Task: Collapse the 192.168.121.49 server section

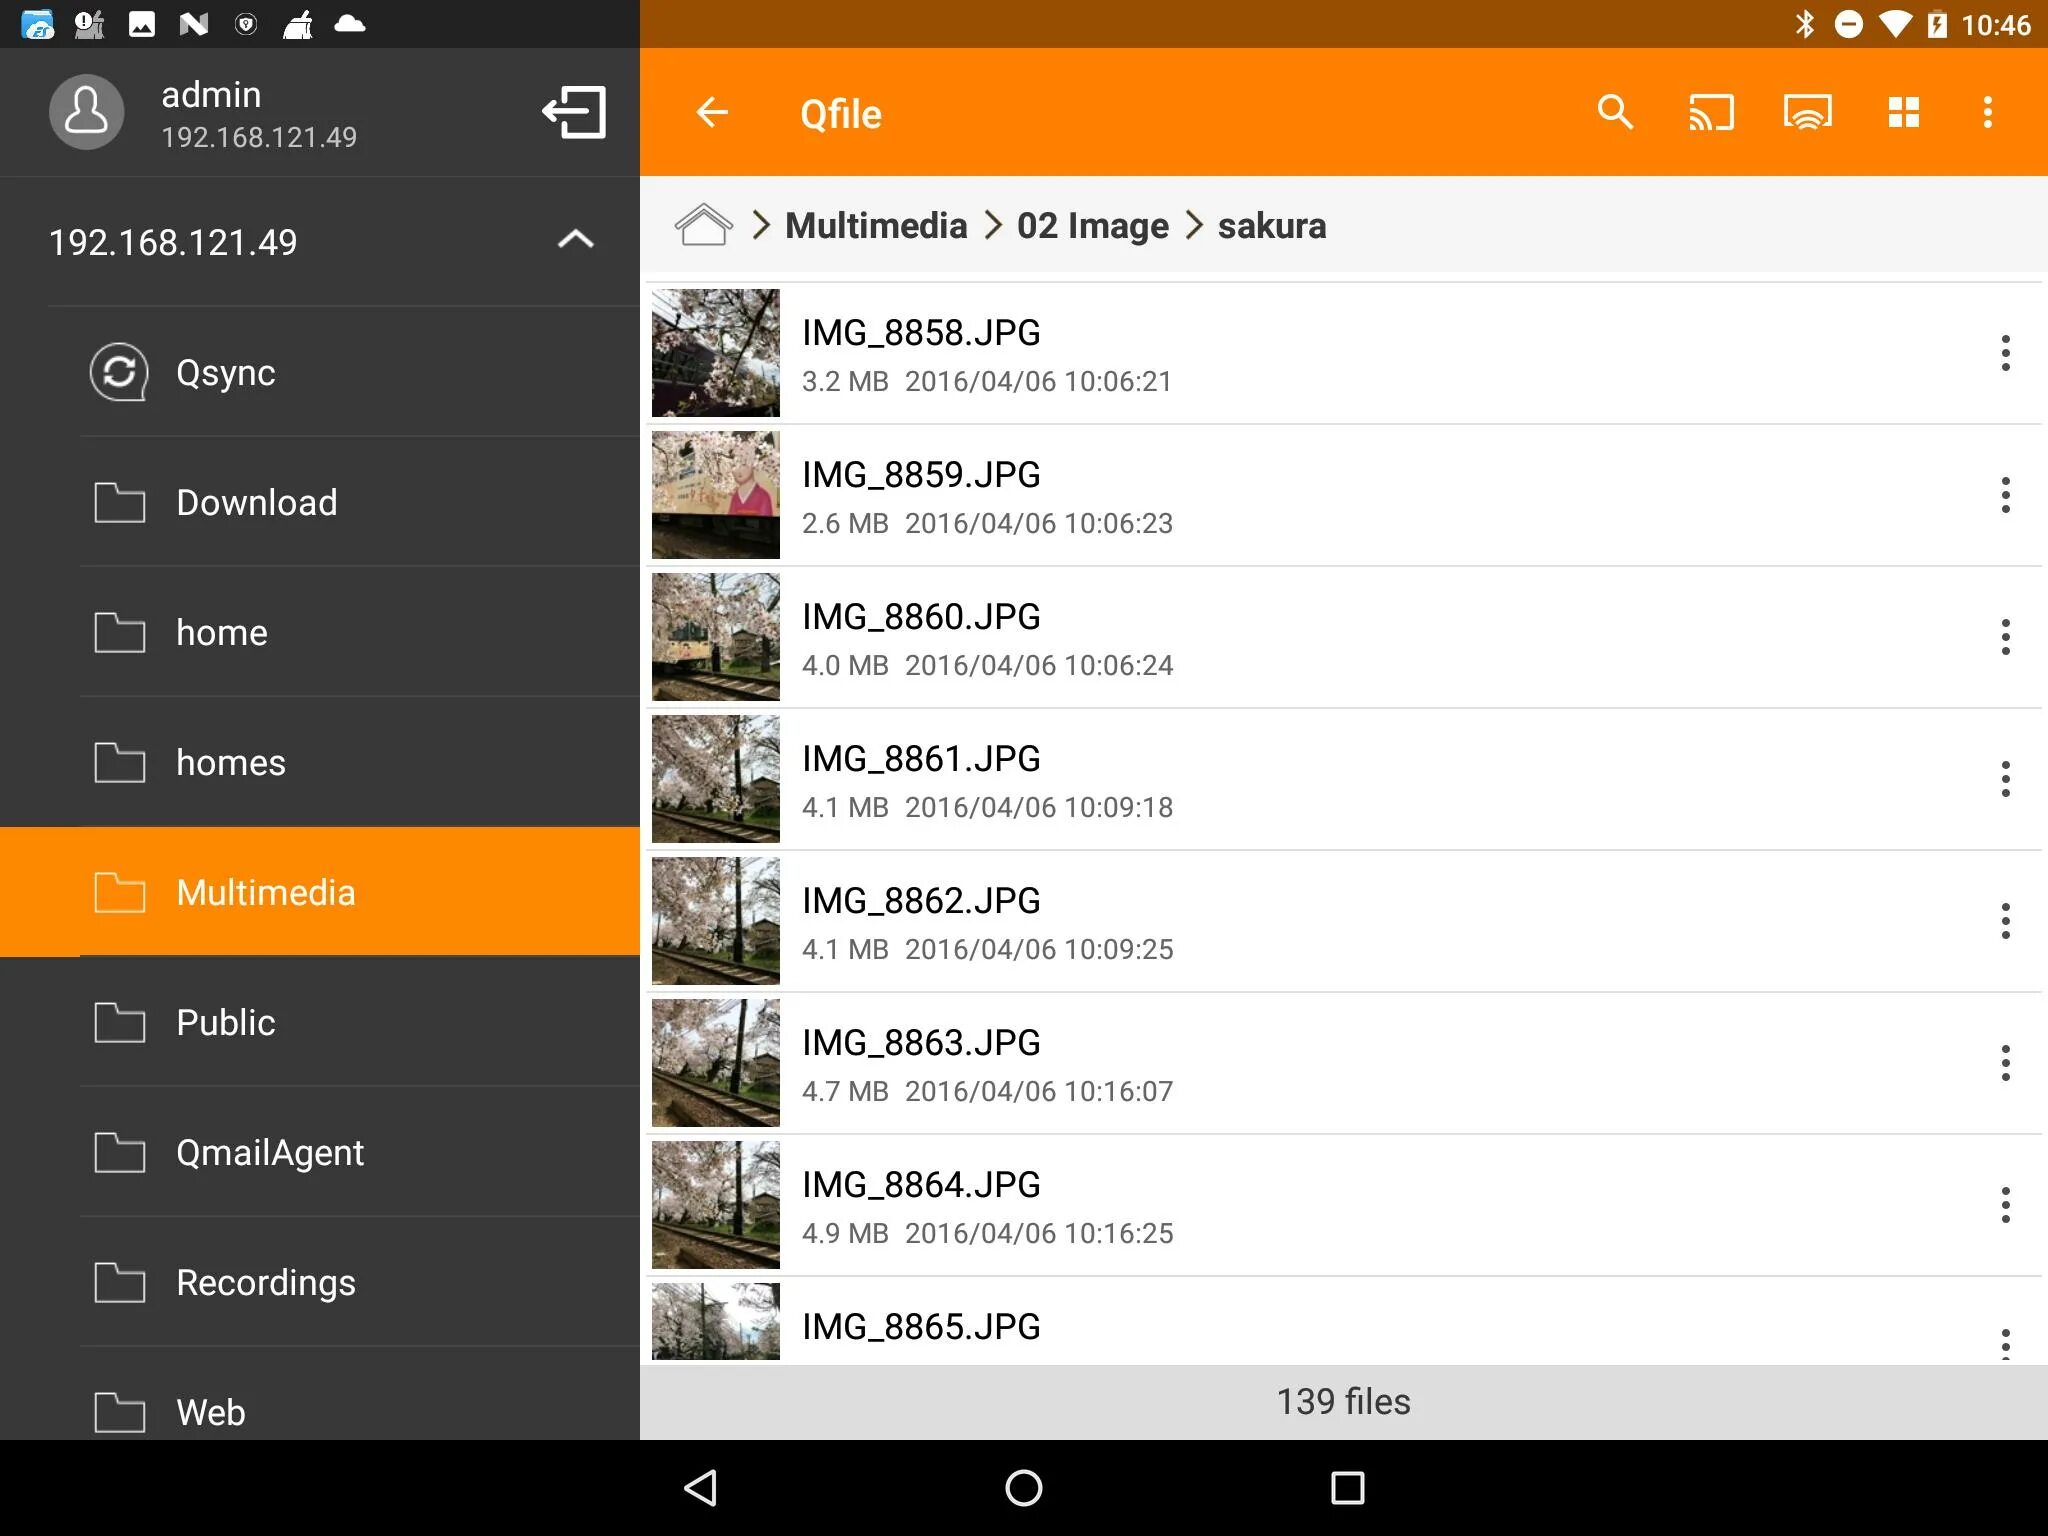Action: 574,240
